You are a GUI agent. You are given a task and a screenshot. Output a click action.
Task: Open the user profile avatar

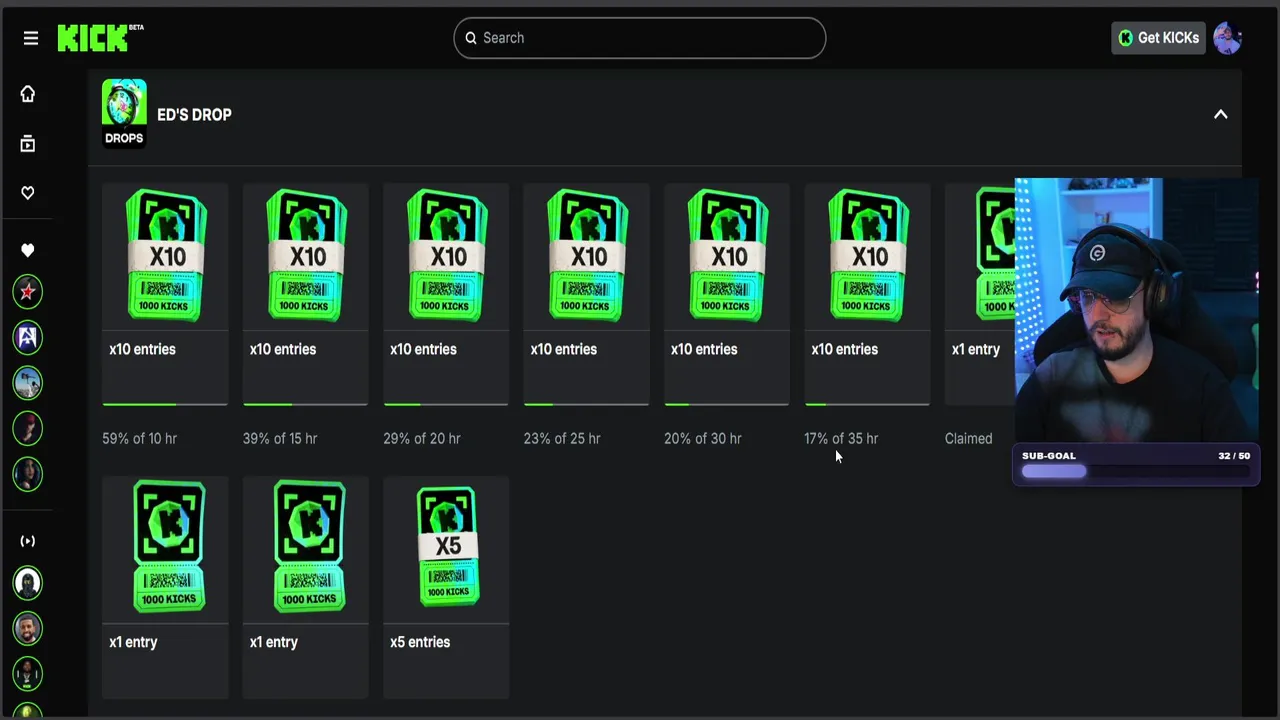coord(1228,38)
